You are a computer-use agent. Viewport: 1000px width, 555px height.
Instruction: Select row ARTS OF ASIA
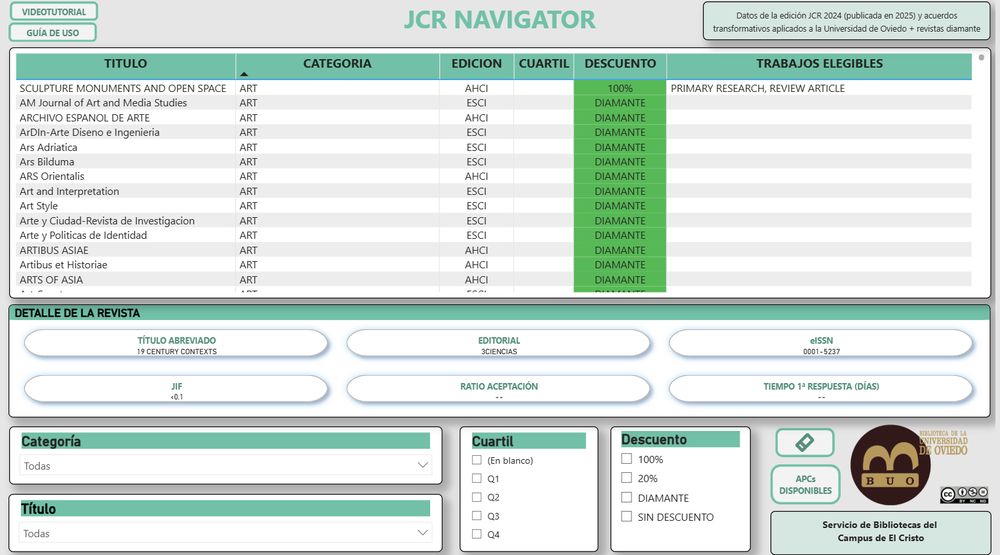tap(494, 279)
